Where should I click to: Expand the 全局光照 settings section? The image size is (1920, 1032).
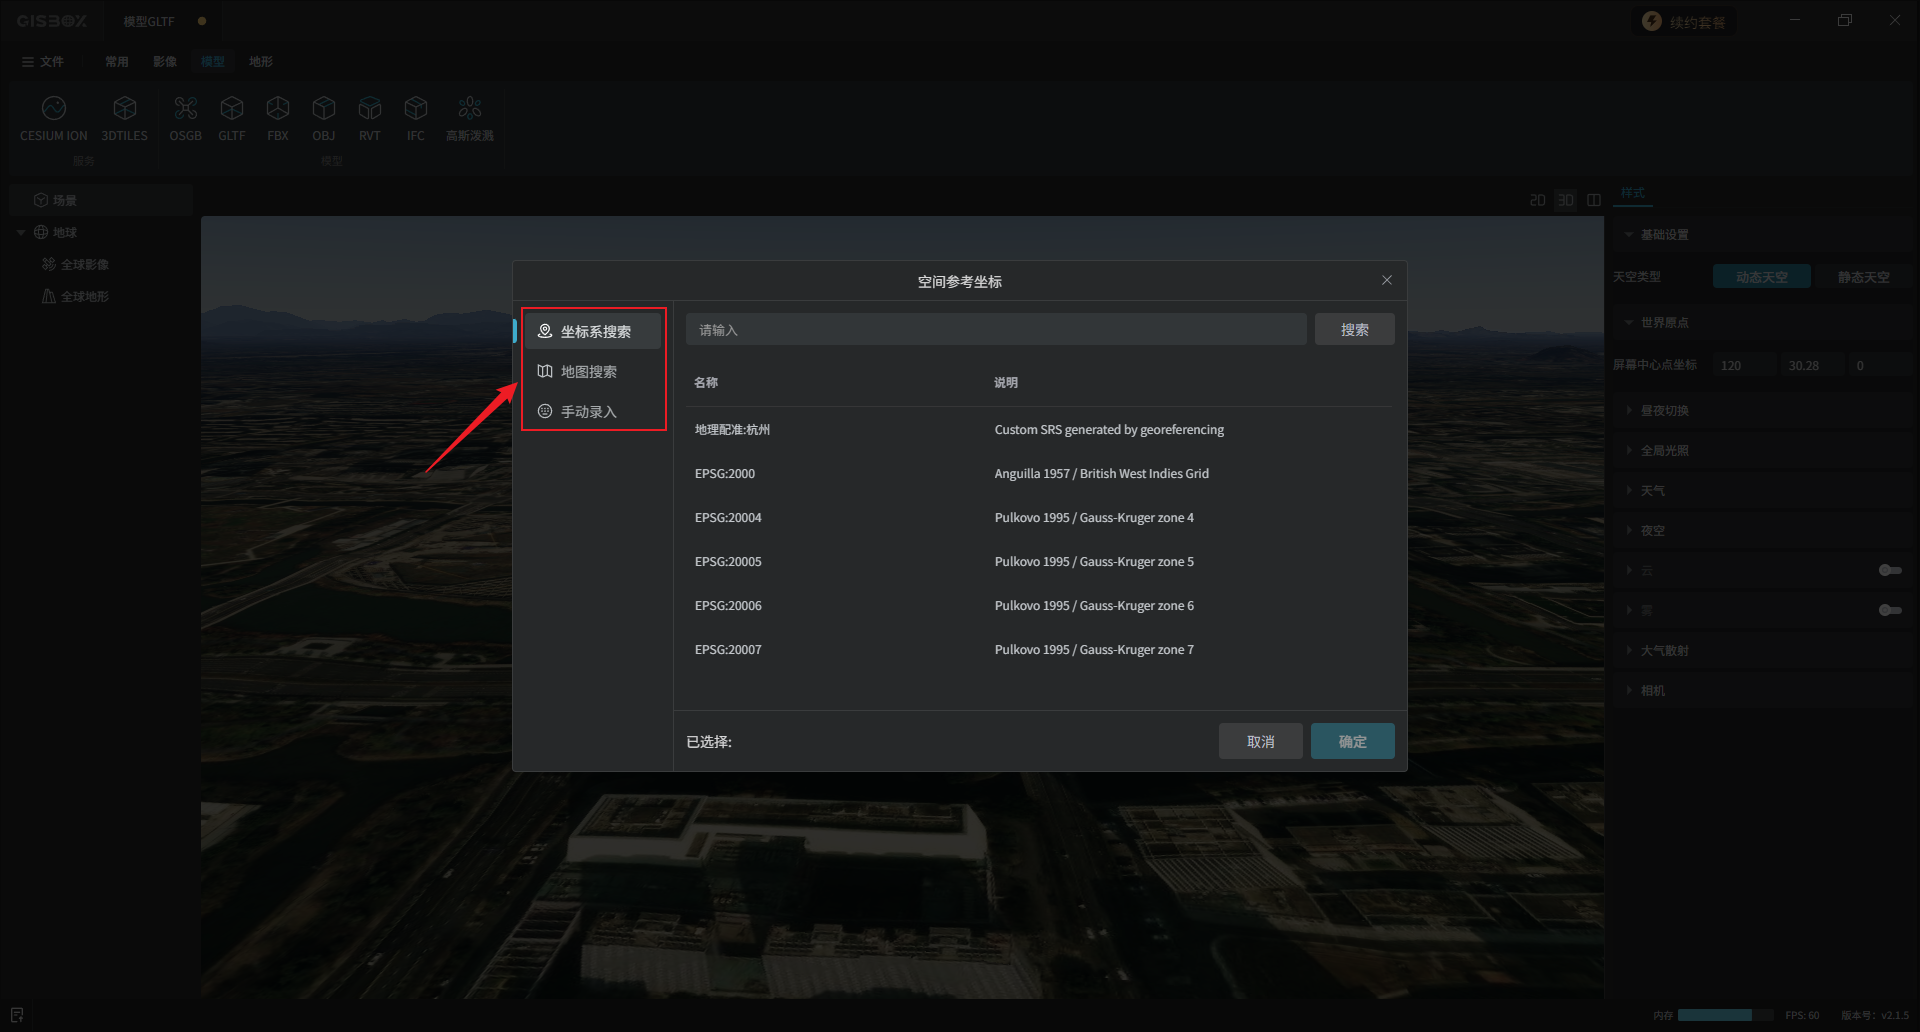pos(1664,451)
